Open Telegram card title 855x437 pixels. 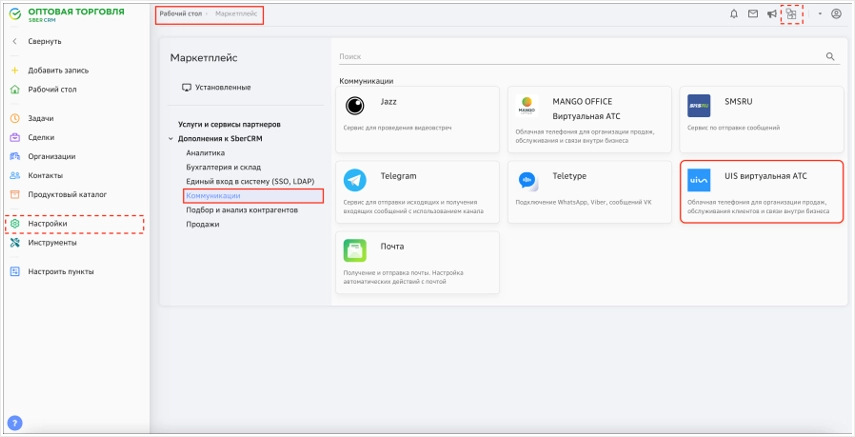click(x=398, y=176)
